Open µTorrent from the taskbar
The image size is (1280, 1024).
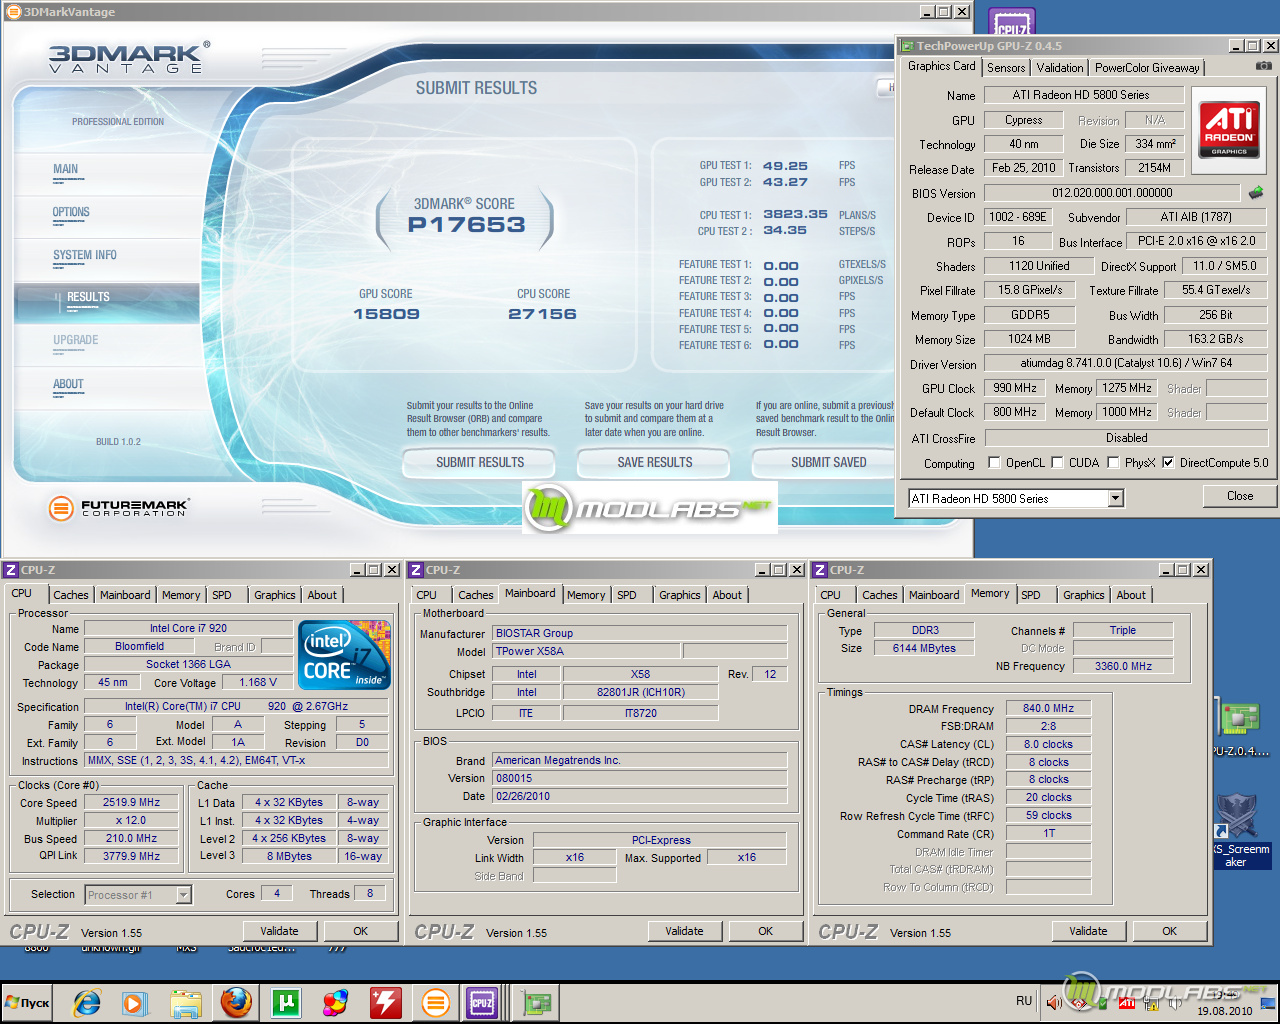(286, 1002)
